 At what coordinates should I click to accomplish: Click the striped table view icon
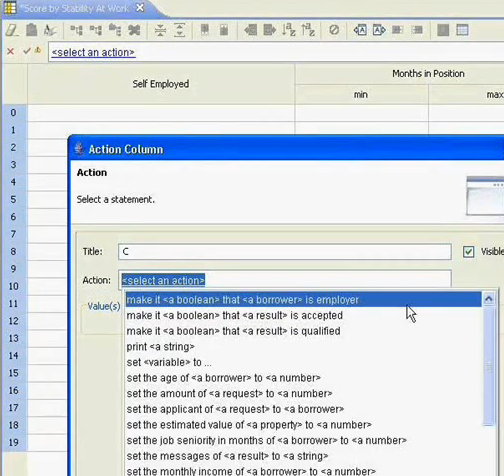coord(462,30)
